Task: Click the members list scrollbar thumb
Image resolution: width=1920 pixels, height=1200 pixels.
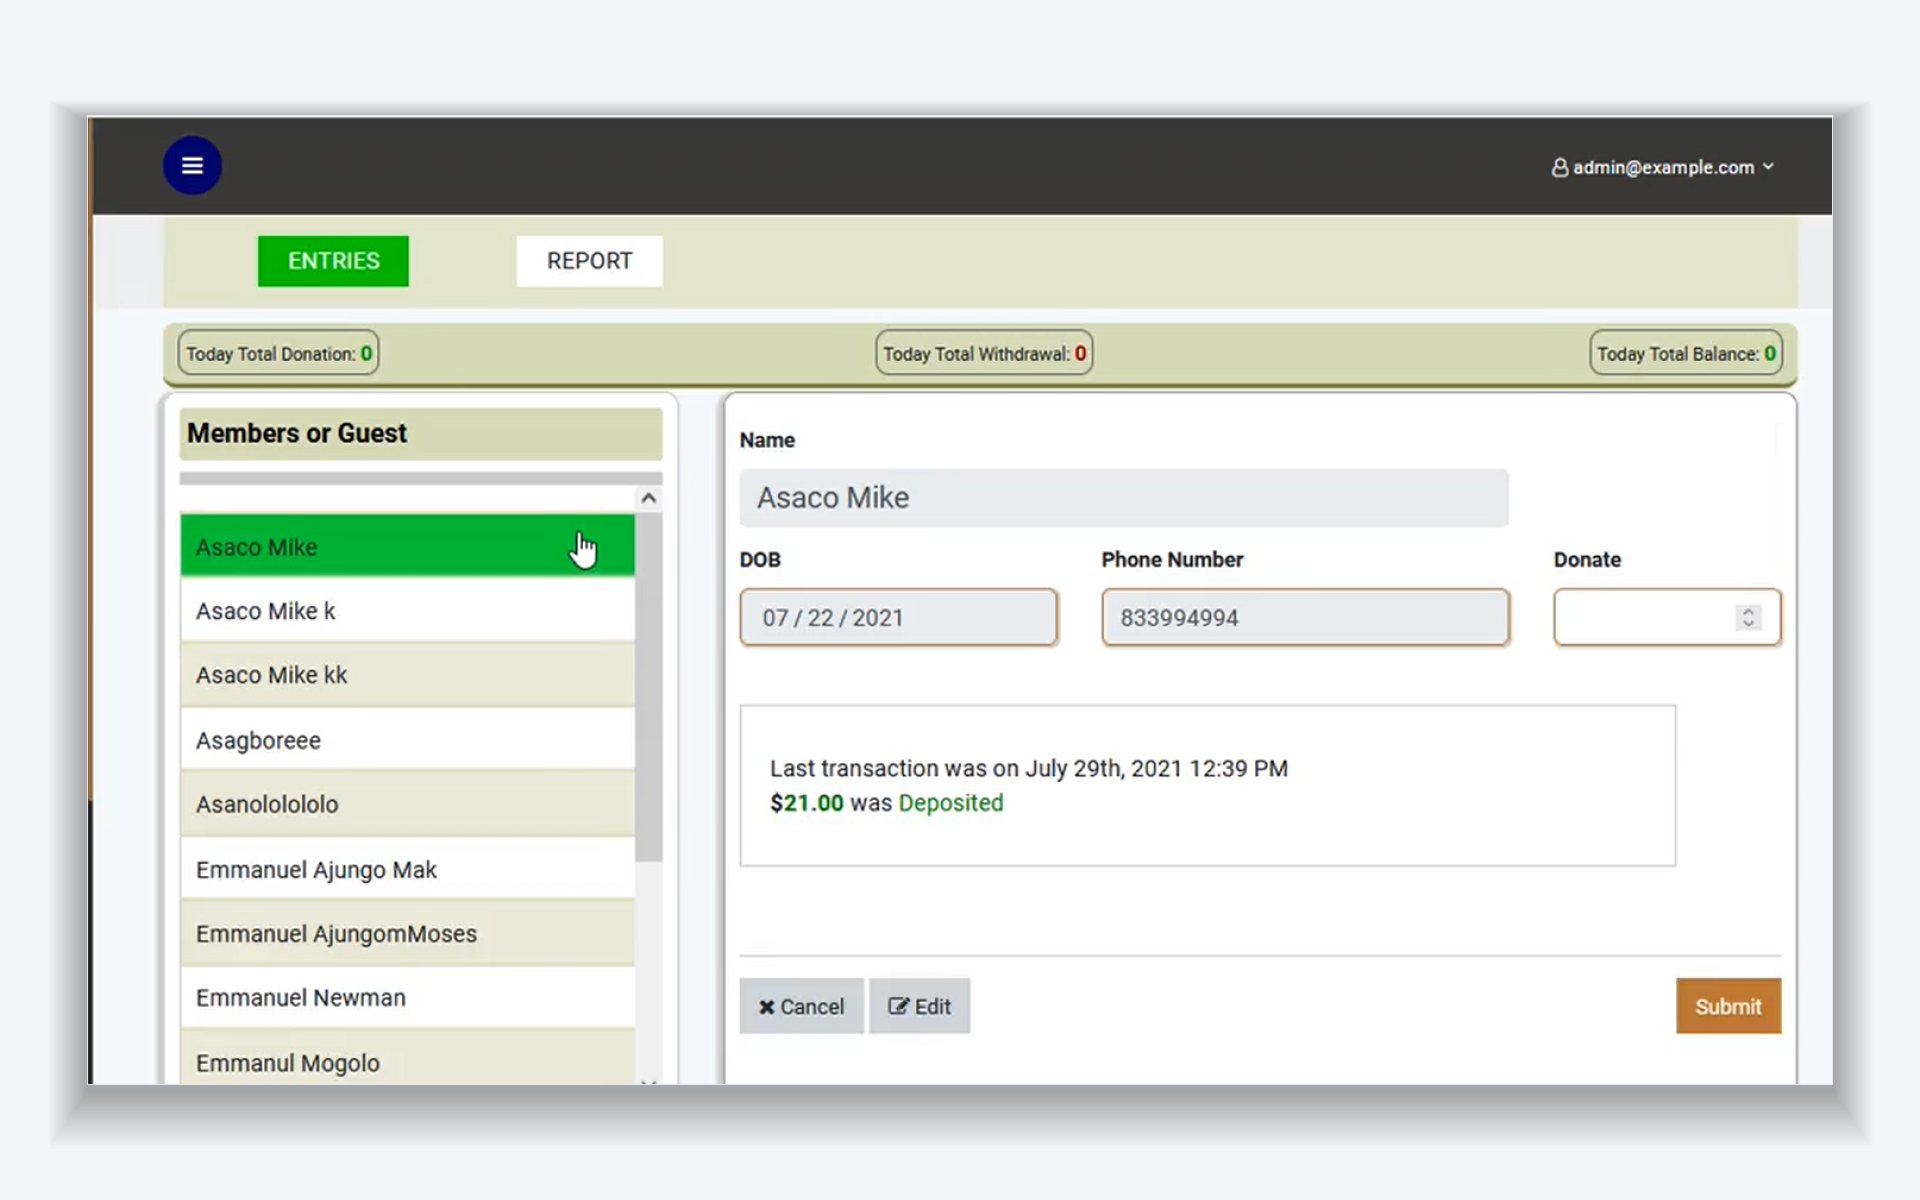Action: tap(649, 687)
